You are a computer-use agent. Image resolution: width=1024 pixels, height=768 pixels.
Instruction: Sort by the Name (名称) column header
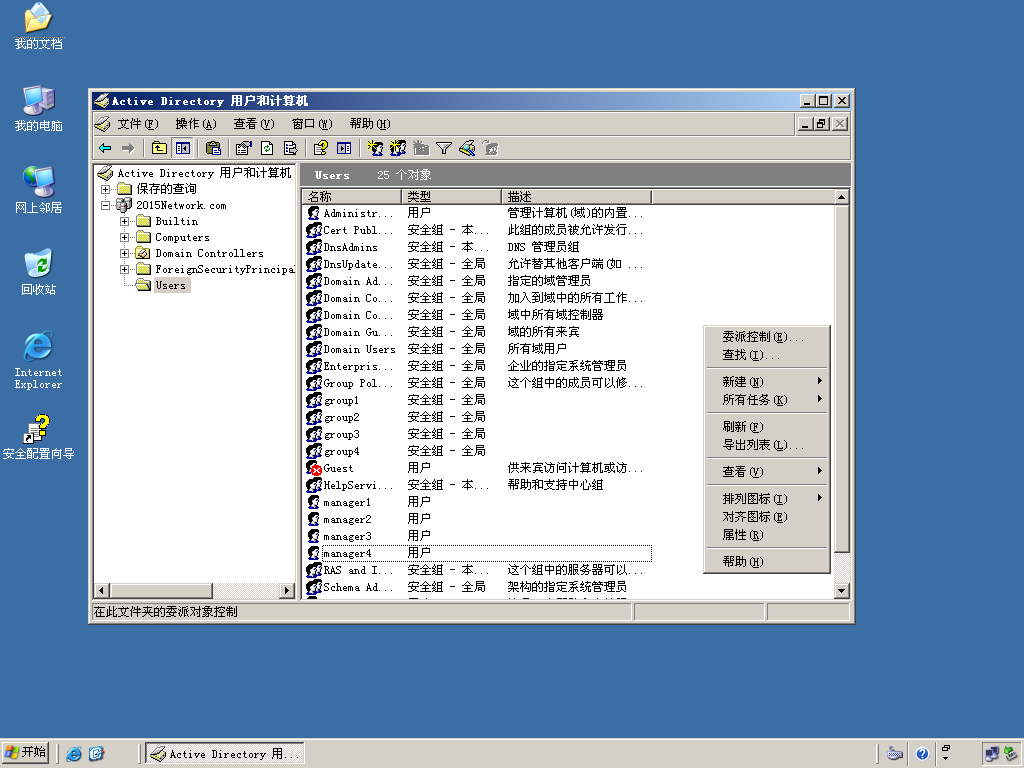[352, 197]
